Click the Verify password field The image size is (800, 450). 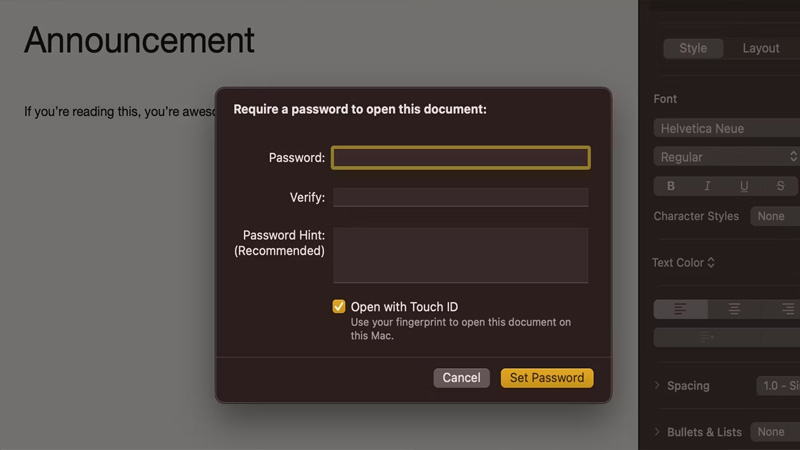coord(461,197)
